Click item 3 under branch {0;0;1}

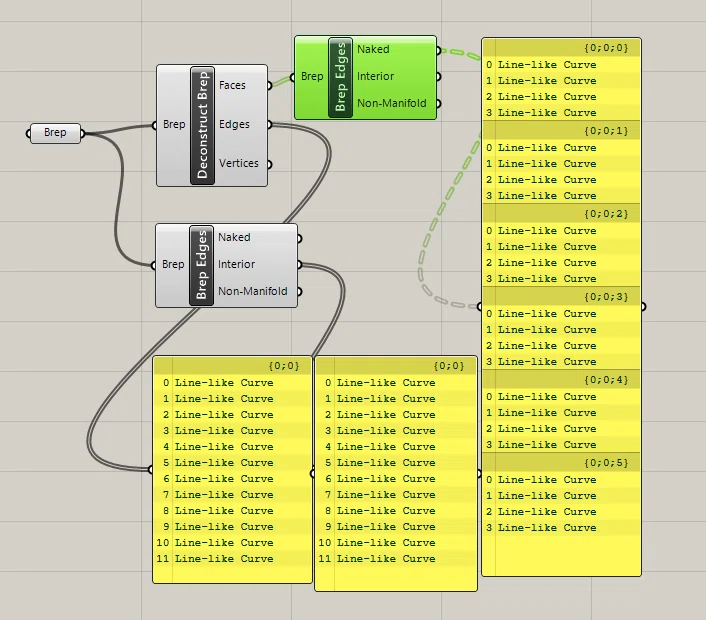pyautogui.click(x=561, y=196)
